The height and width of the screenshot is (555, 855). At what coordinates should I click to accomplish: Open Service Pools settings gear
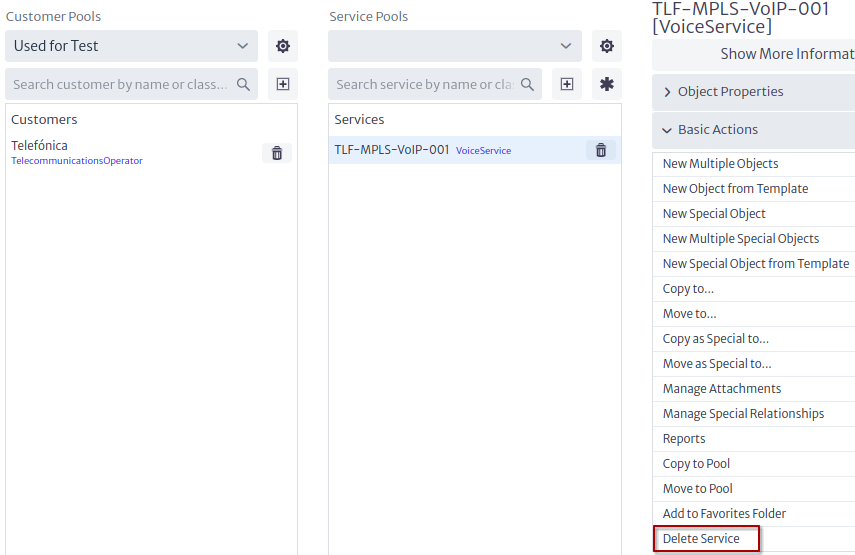coord(606,46)
